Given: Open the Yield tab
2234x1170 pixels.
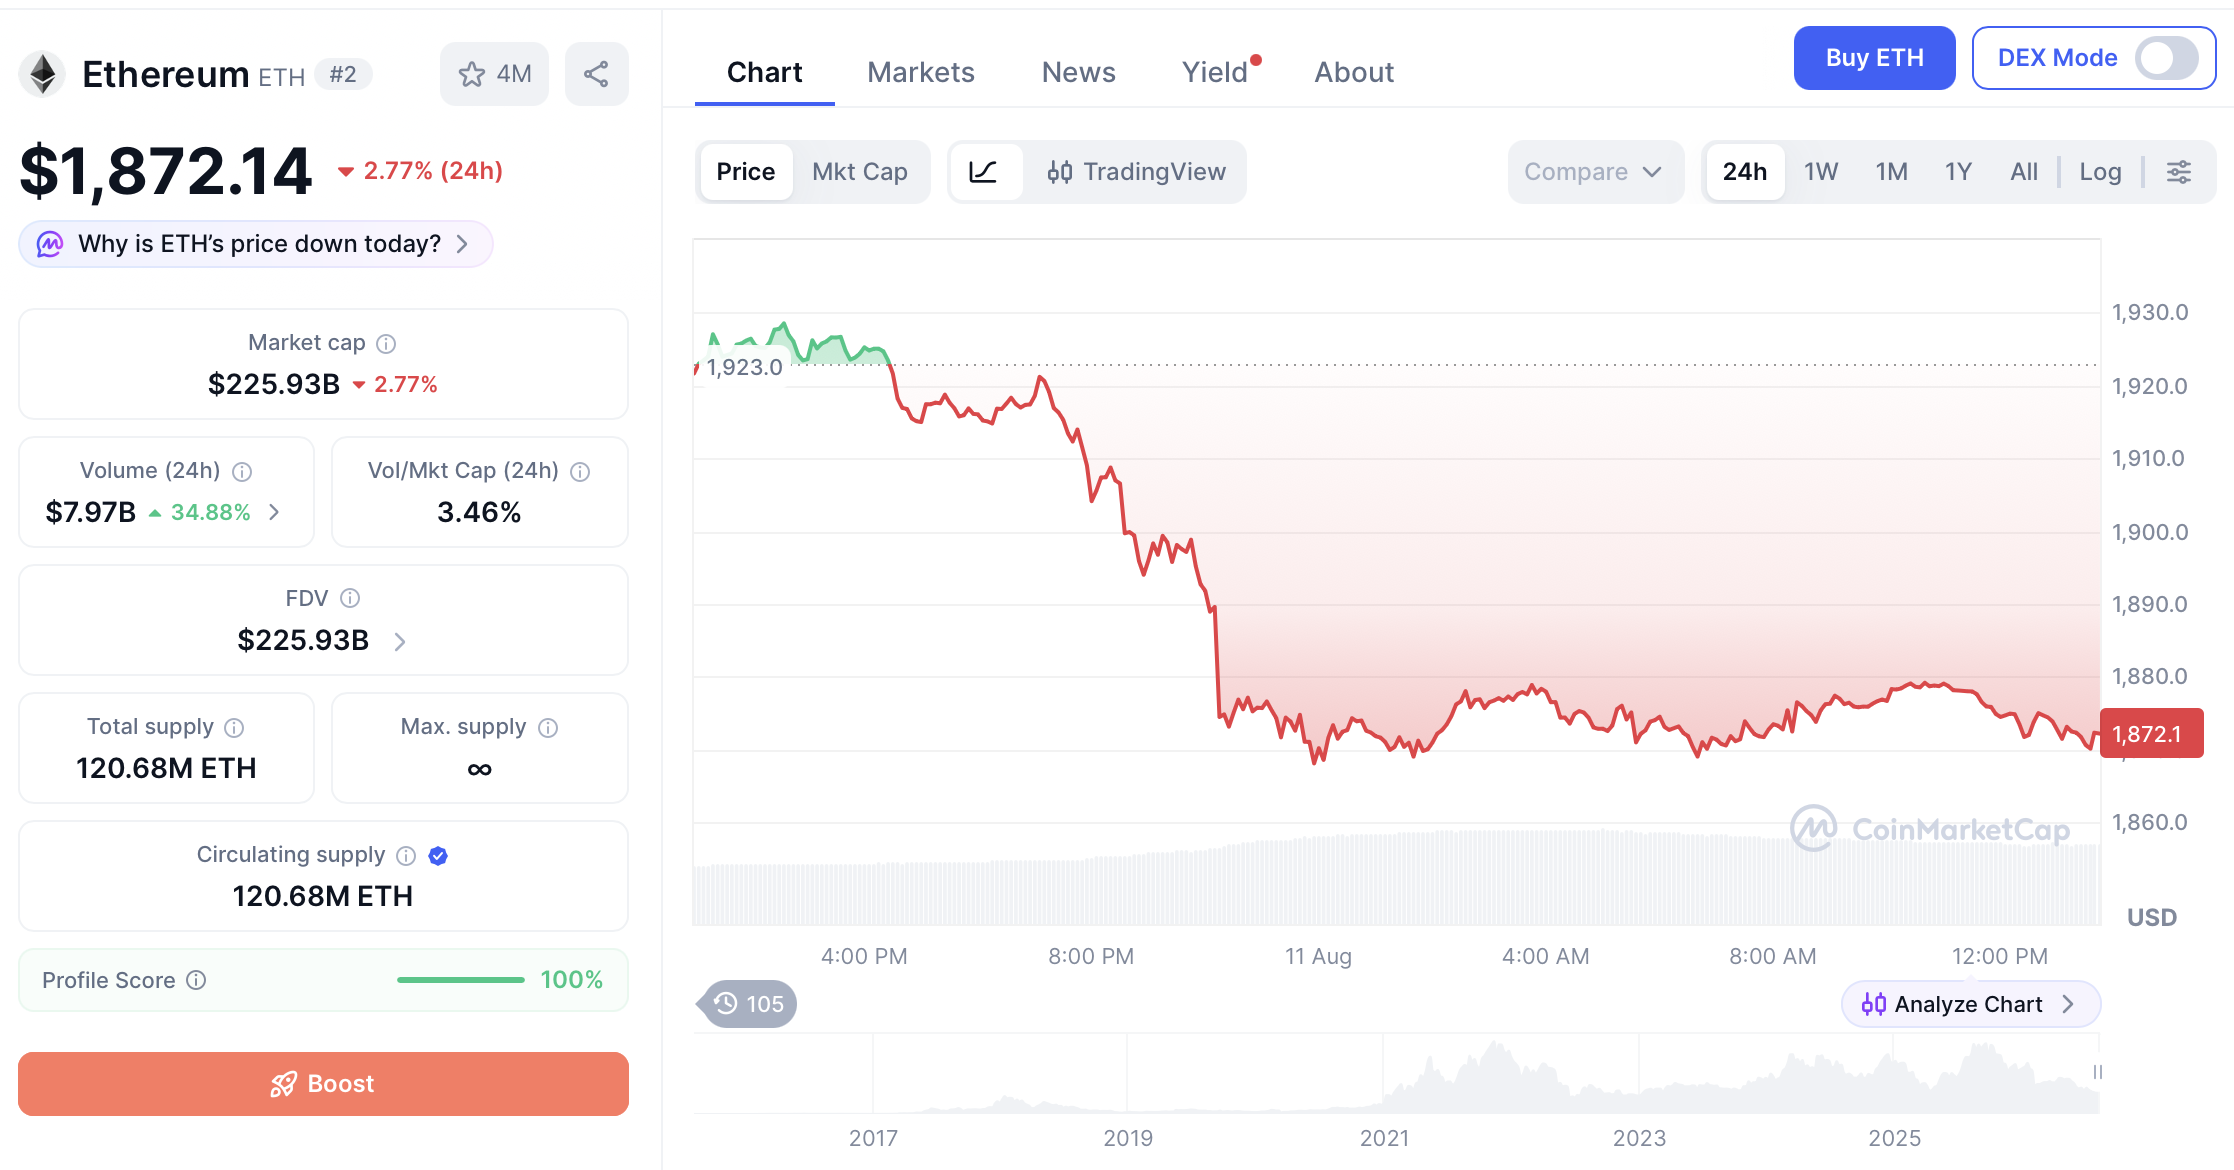Looking at the screenshot, I should point(1215,72).
